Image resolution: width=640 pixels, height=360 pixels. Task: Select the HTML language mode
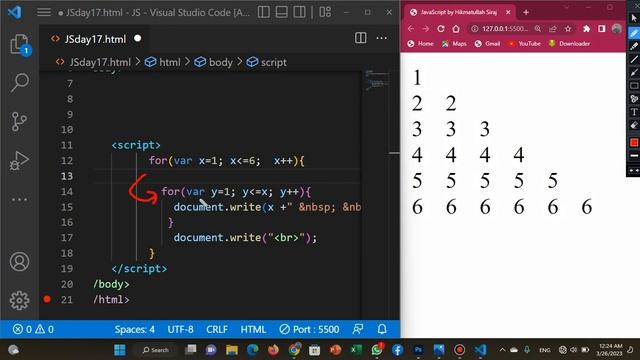point(253,329)
